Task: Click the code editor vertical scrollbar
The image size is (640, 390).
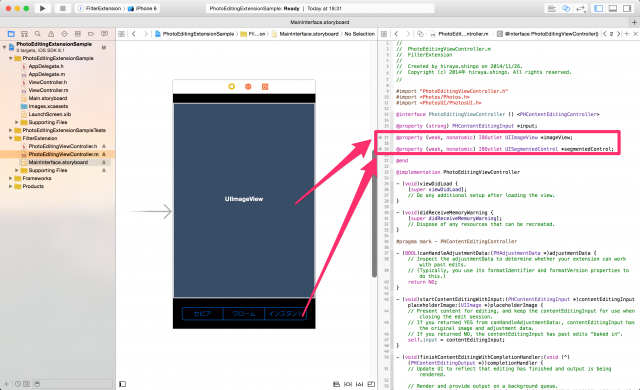Action: coord(374,214)
